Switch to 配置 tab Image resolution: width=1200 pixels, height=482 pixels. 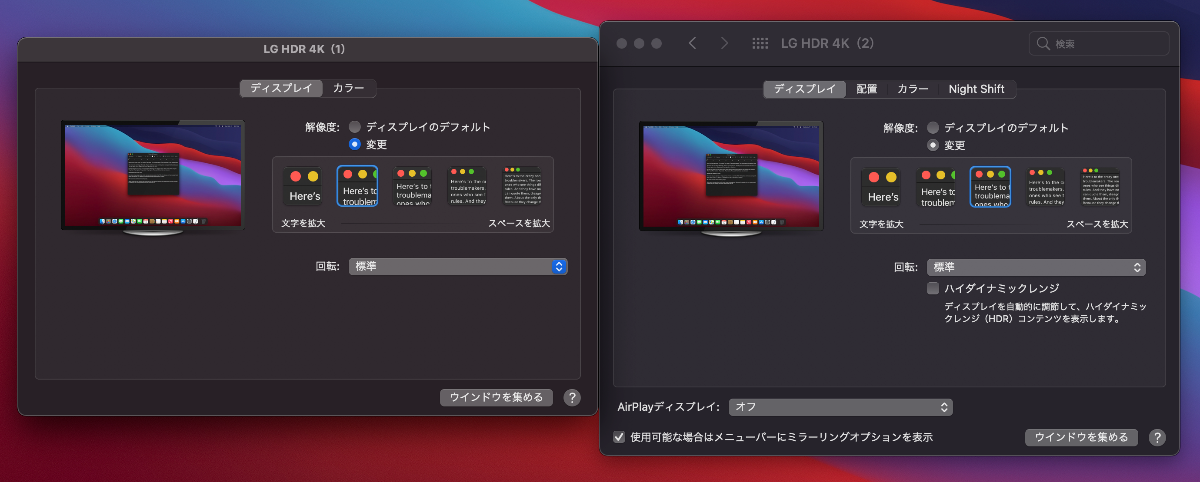[x=867, y=89]
